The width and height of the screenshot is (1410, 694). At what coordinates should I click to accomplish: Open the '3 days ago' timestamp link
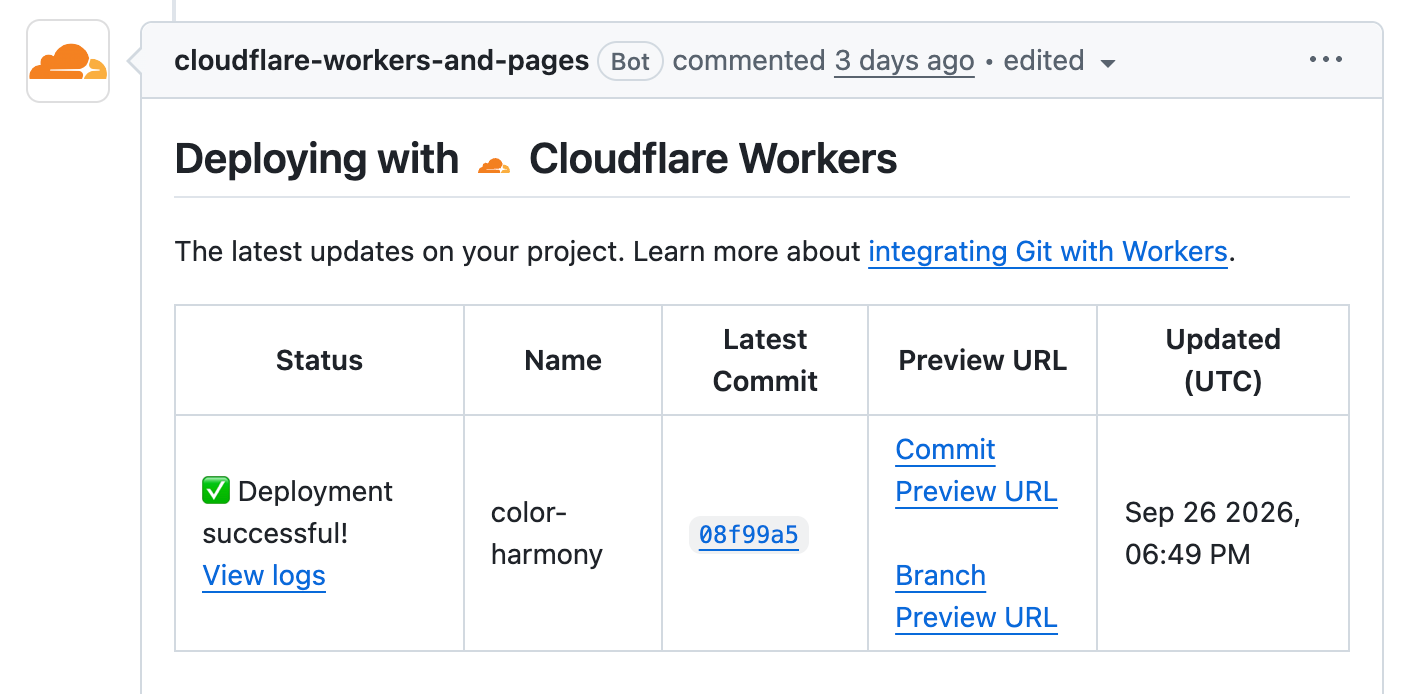click(x=904, y=61)
